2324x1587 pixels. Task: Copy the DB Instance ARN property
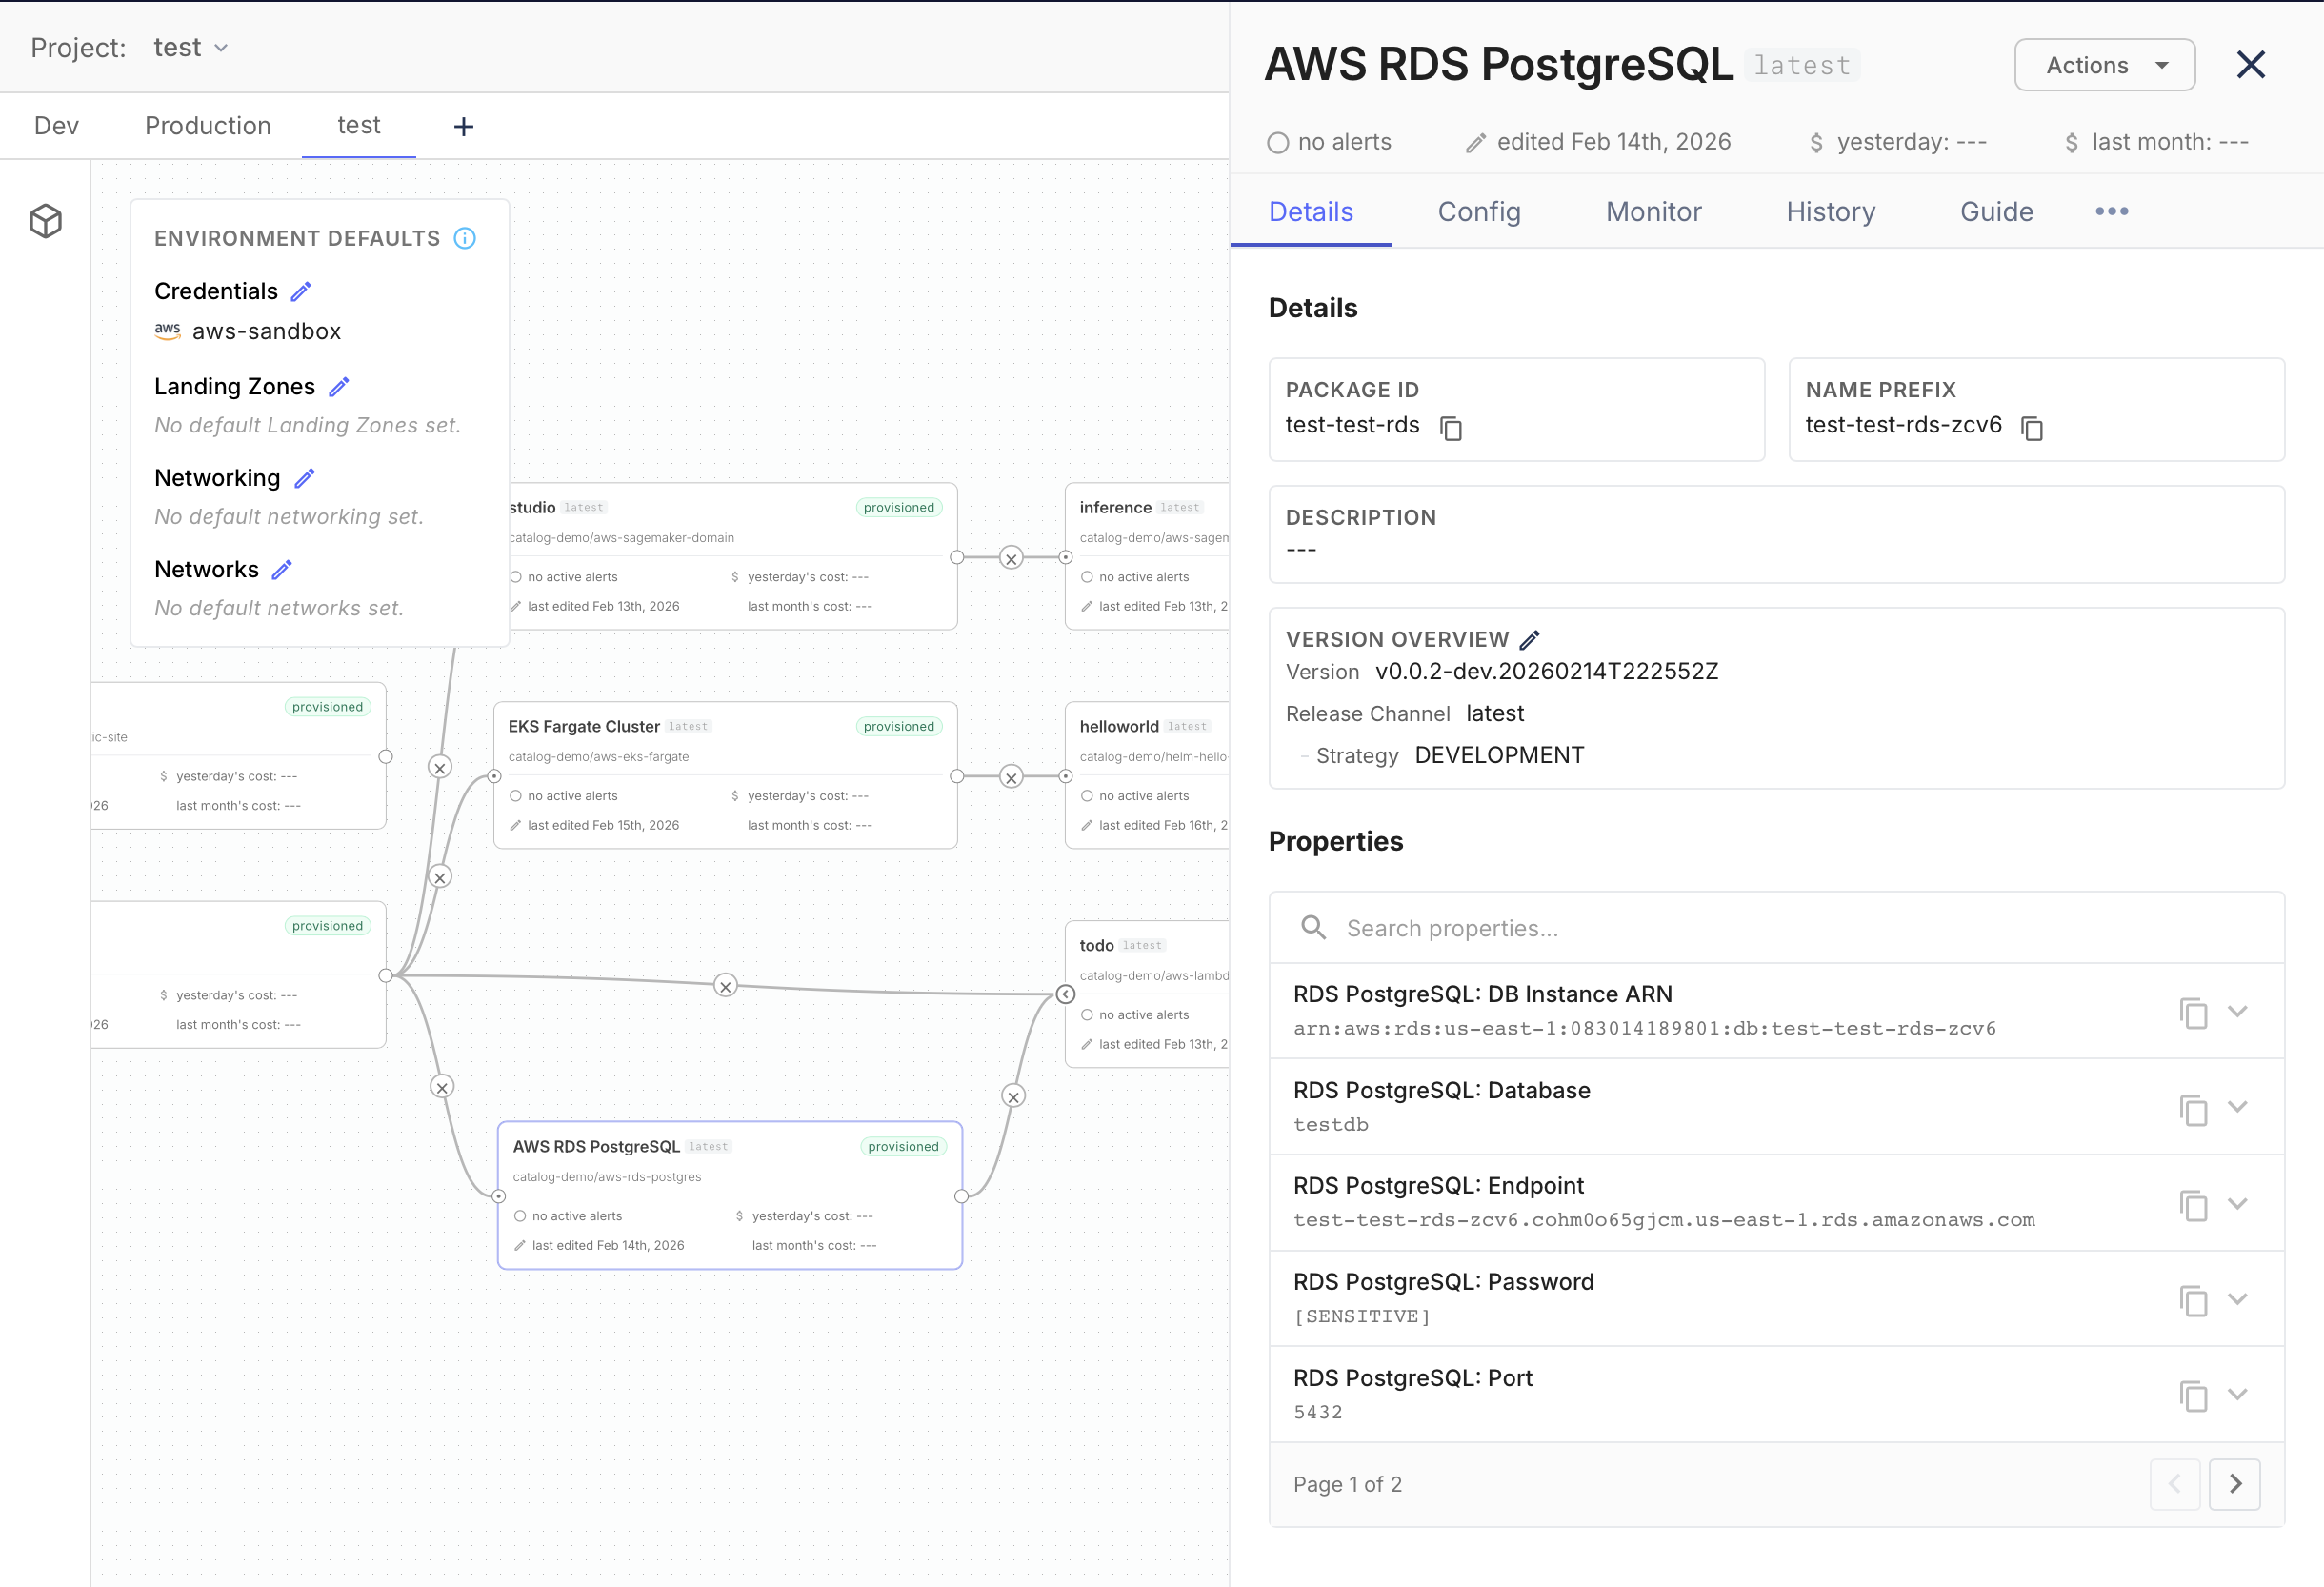click(x=2194, y=1012)
